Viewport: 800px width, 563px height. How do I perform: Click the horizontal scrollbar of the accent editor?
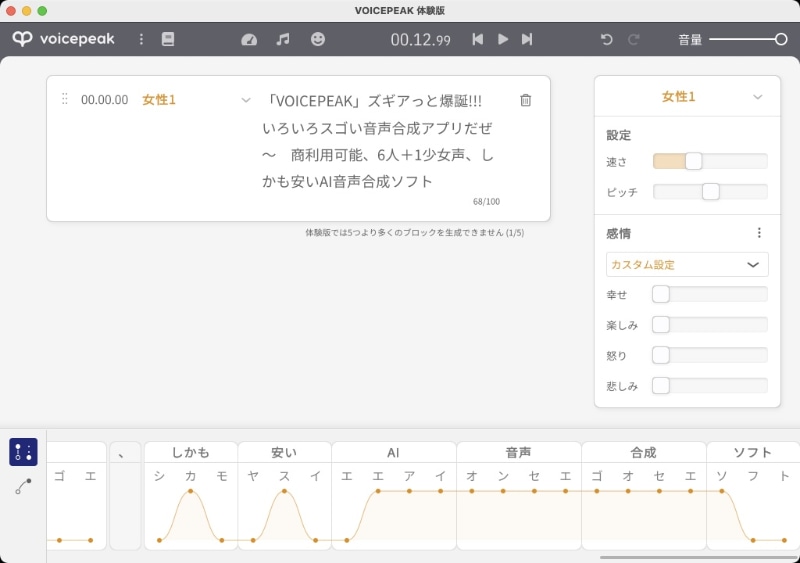pos(699,557)
